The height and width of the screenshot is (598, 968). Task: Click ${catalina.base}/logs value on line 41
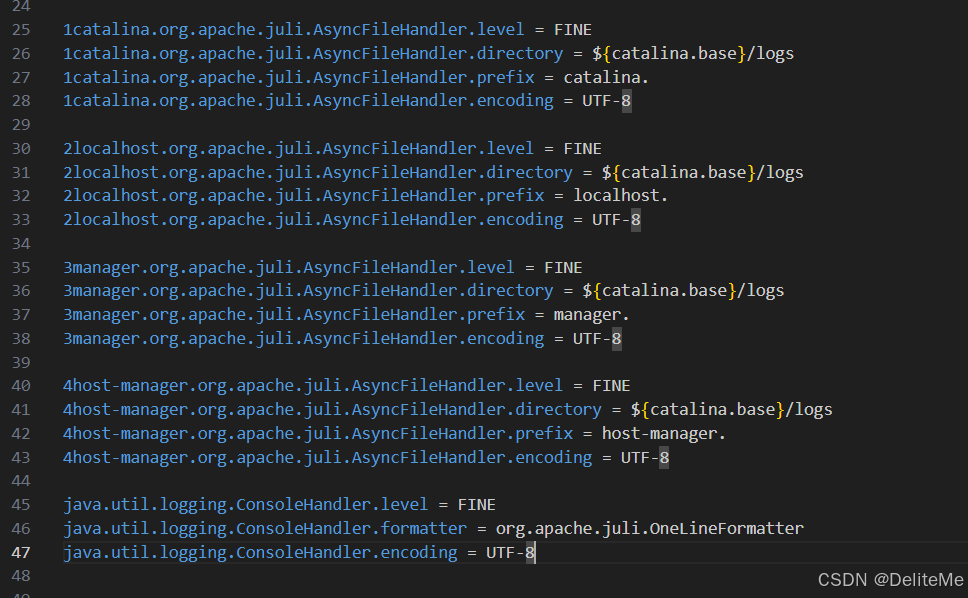[732, 410]
